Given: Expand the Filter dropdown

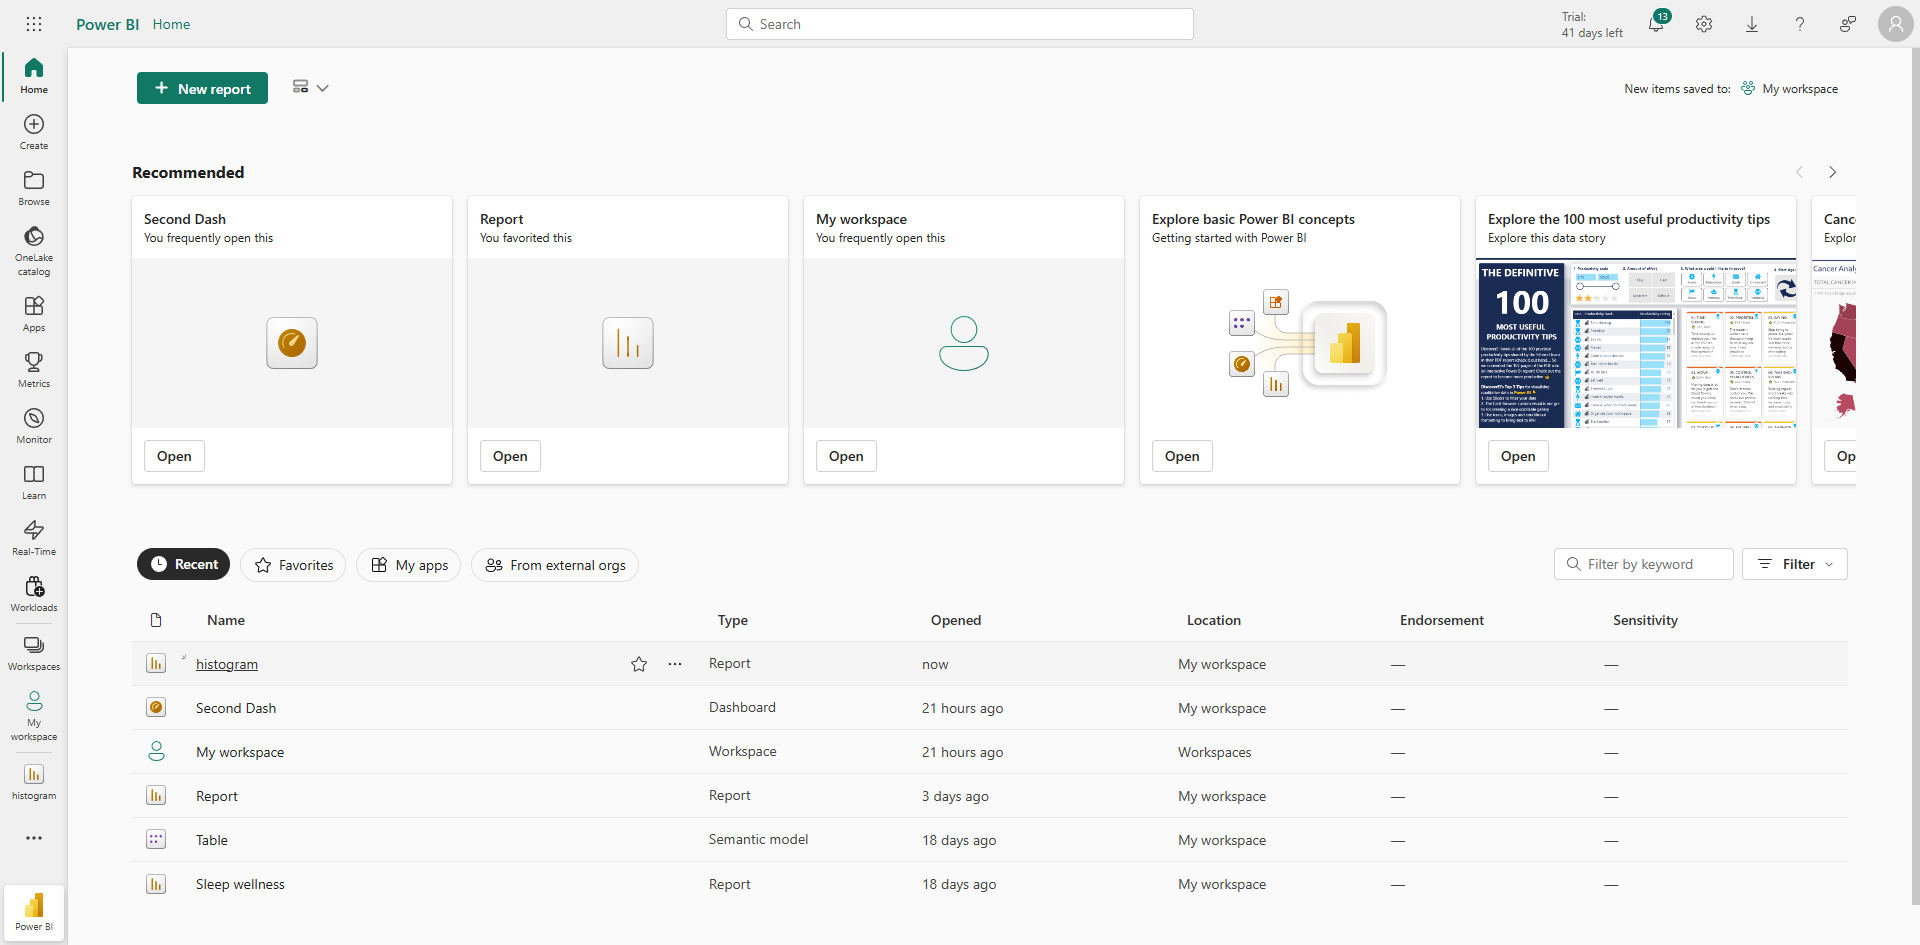Looking at the screenshot, I should 1795,564.
